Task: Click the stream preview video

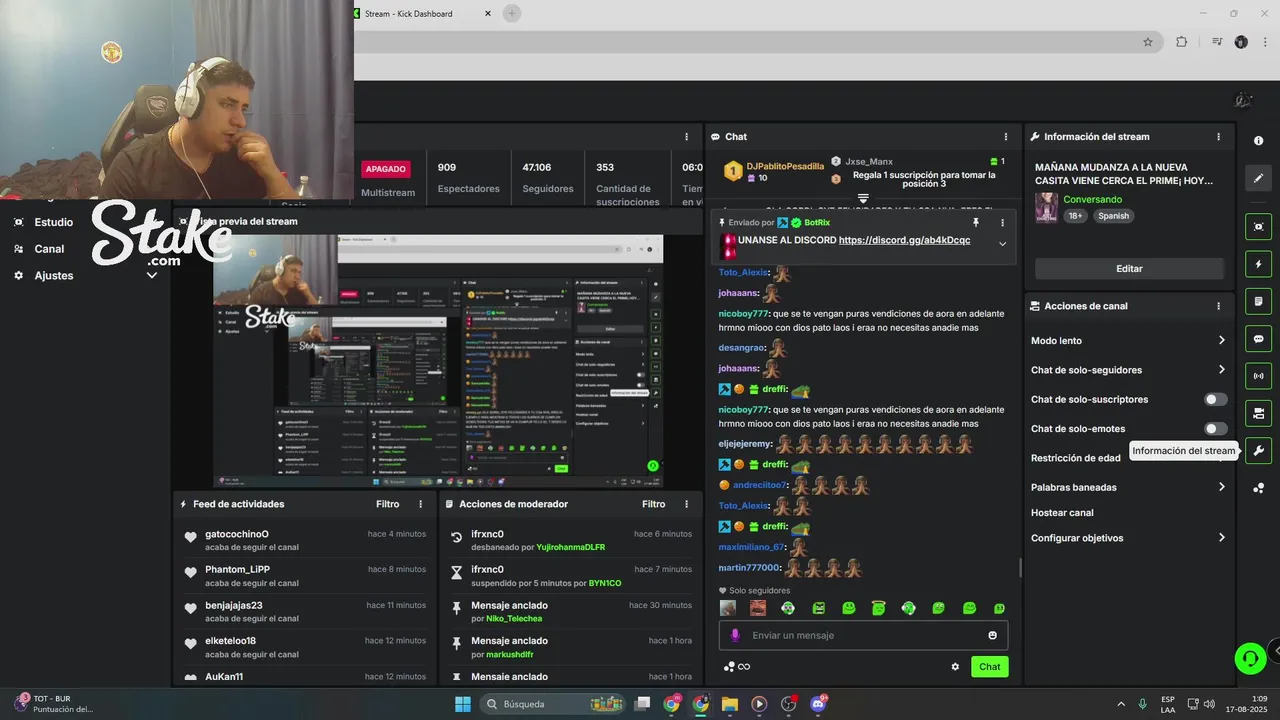Action: pos(438,361)
